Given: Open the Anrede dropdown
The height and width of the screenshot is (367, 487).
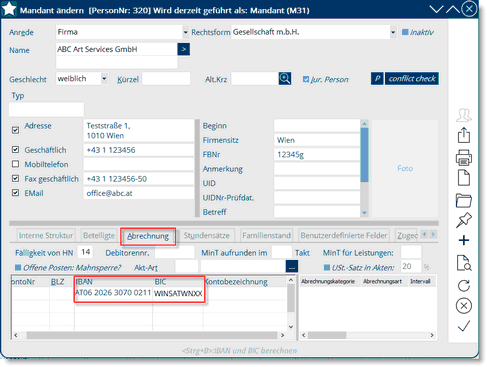Looking at the screenshot, I should point(186,32).
